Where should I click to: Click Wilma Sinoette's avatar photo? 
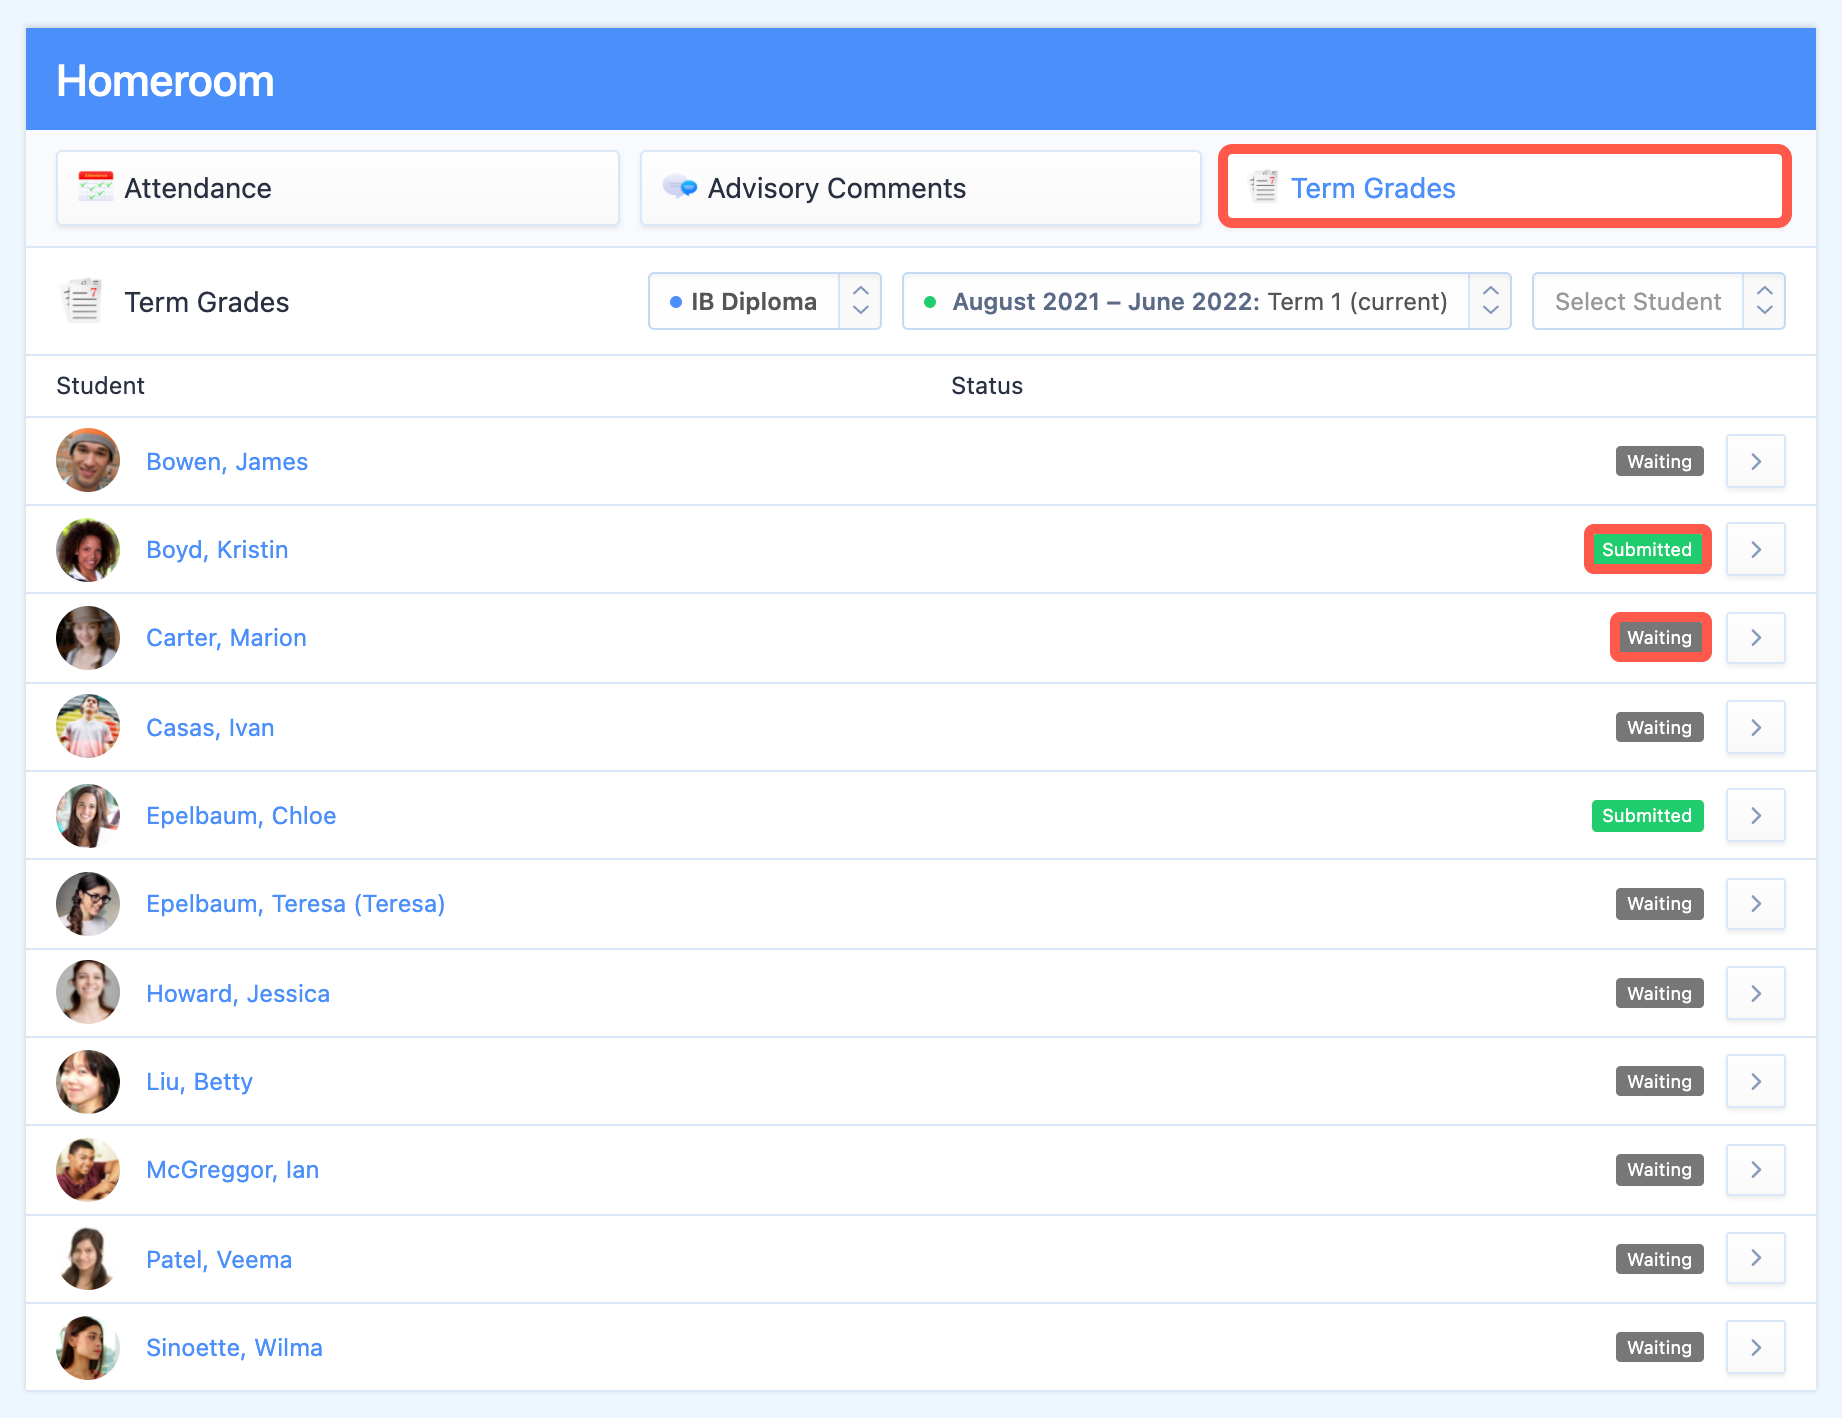[x=88, y=1348]
